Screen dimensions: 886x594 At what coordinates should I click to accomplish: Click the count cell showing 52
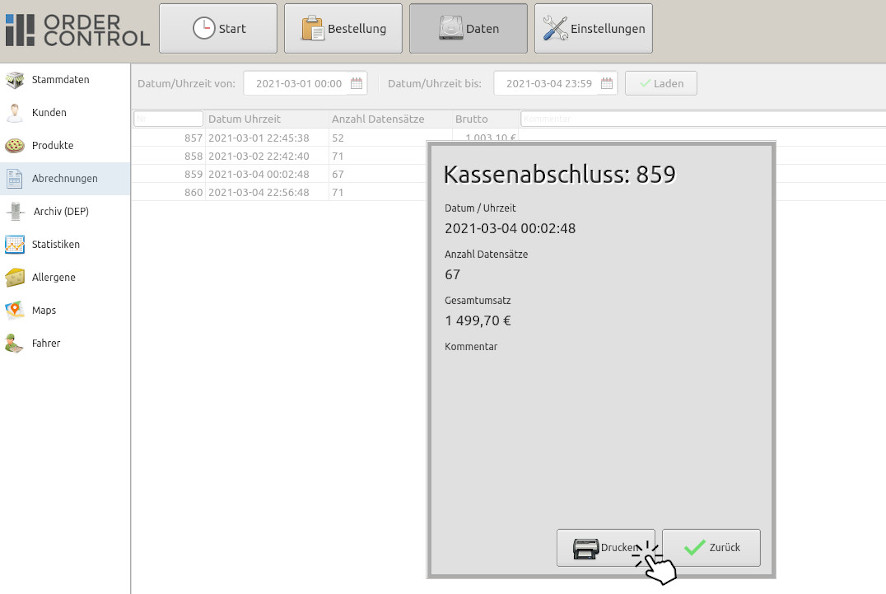coord(338,138)
